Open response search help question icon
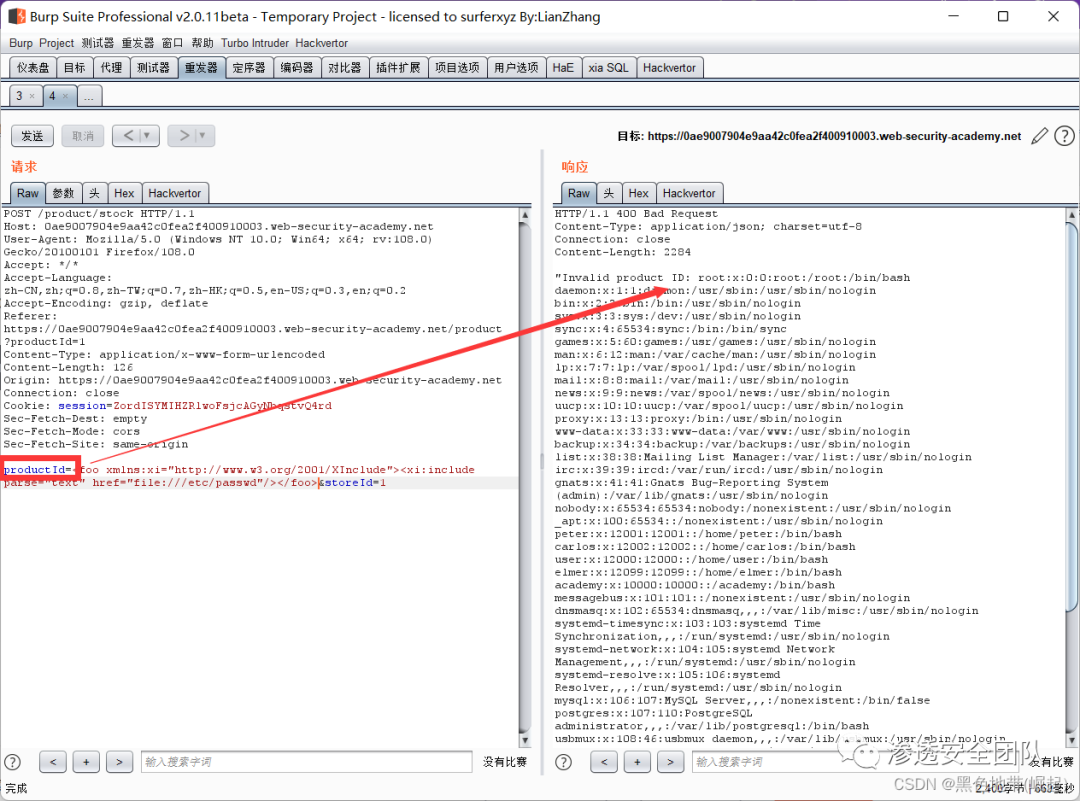 point(563,762)
